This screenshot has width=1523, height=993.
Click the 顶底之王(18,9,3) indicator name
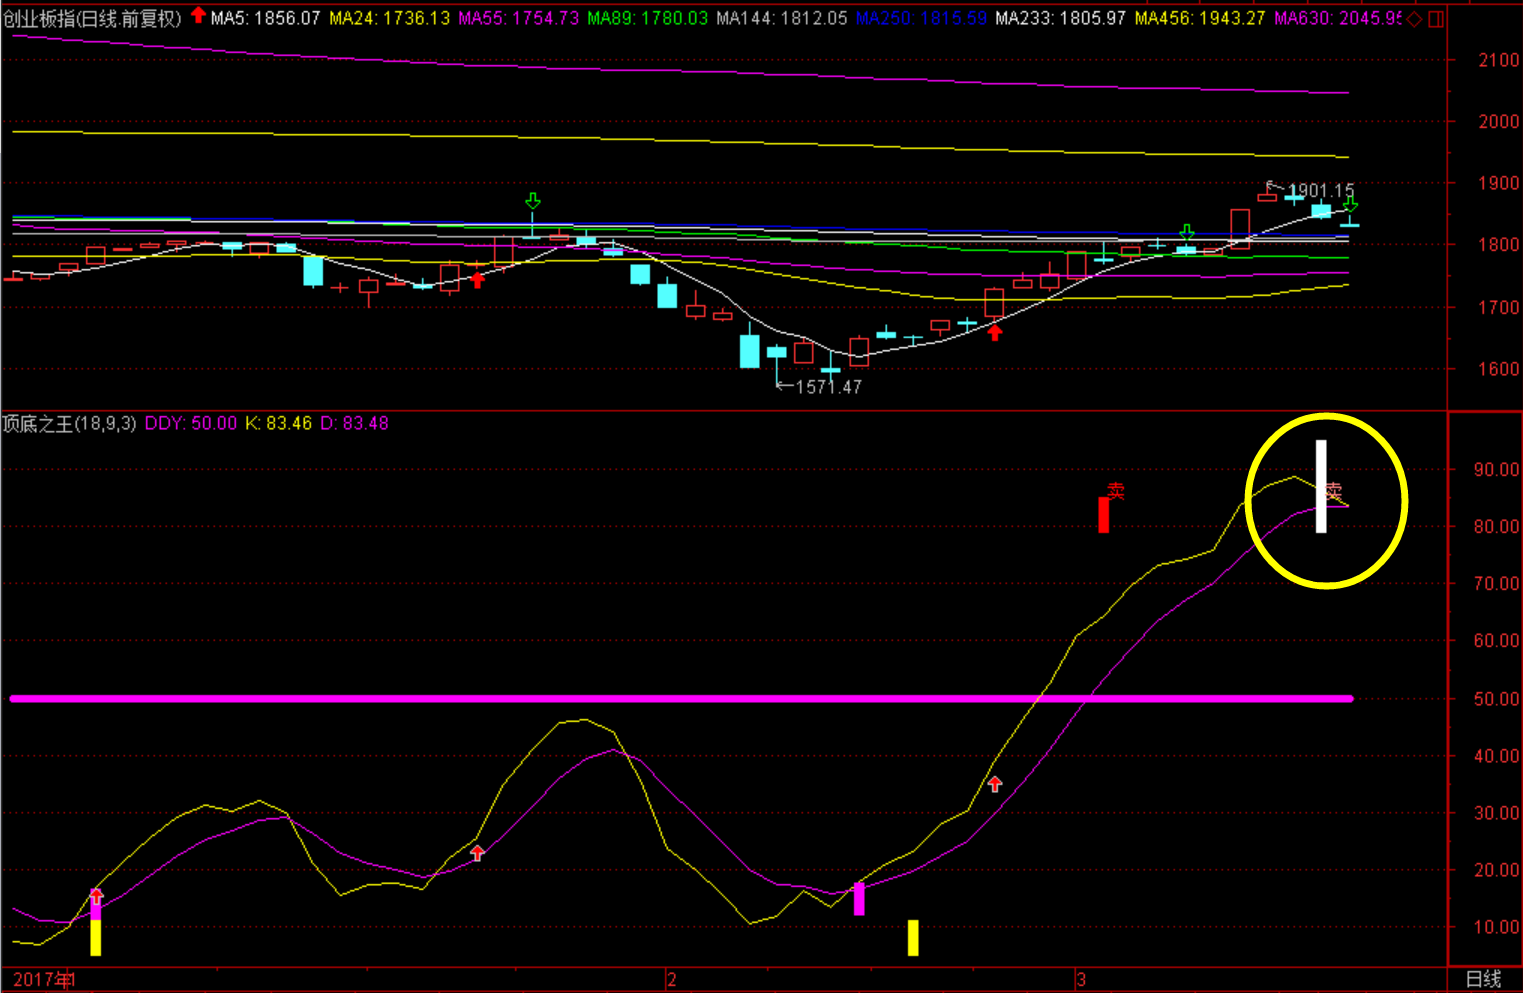[x=69, y=424]
